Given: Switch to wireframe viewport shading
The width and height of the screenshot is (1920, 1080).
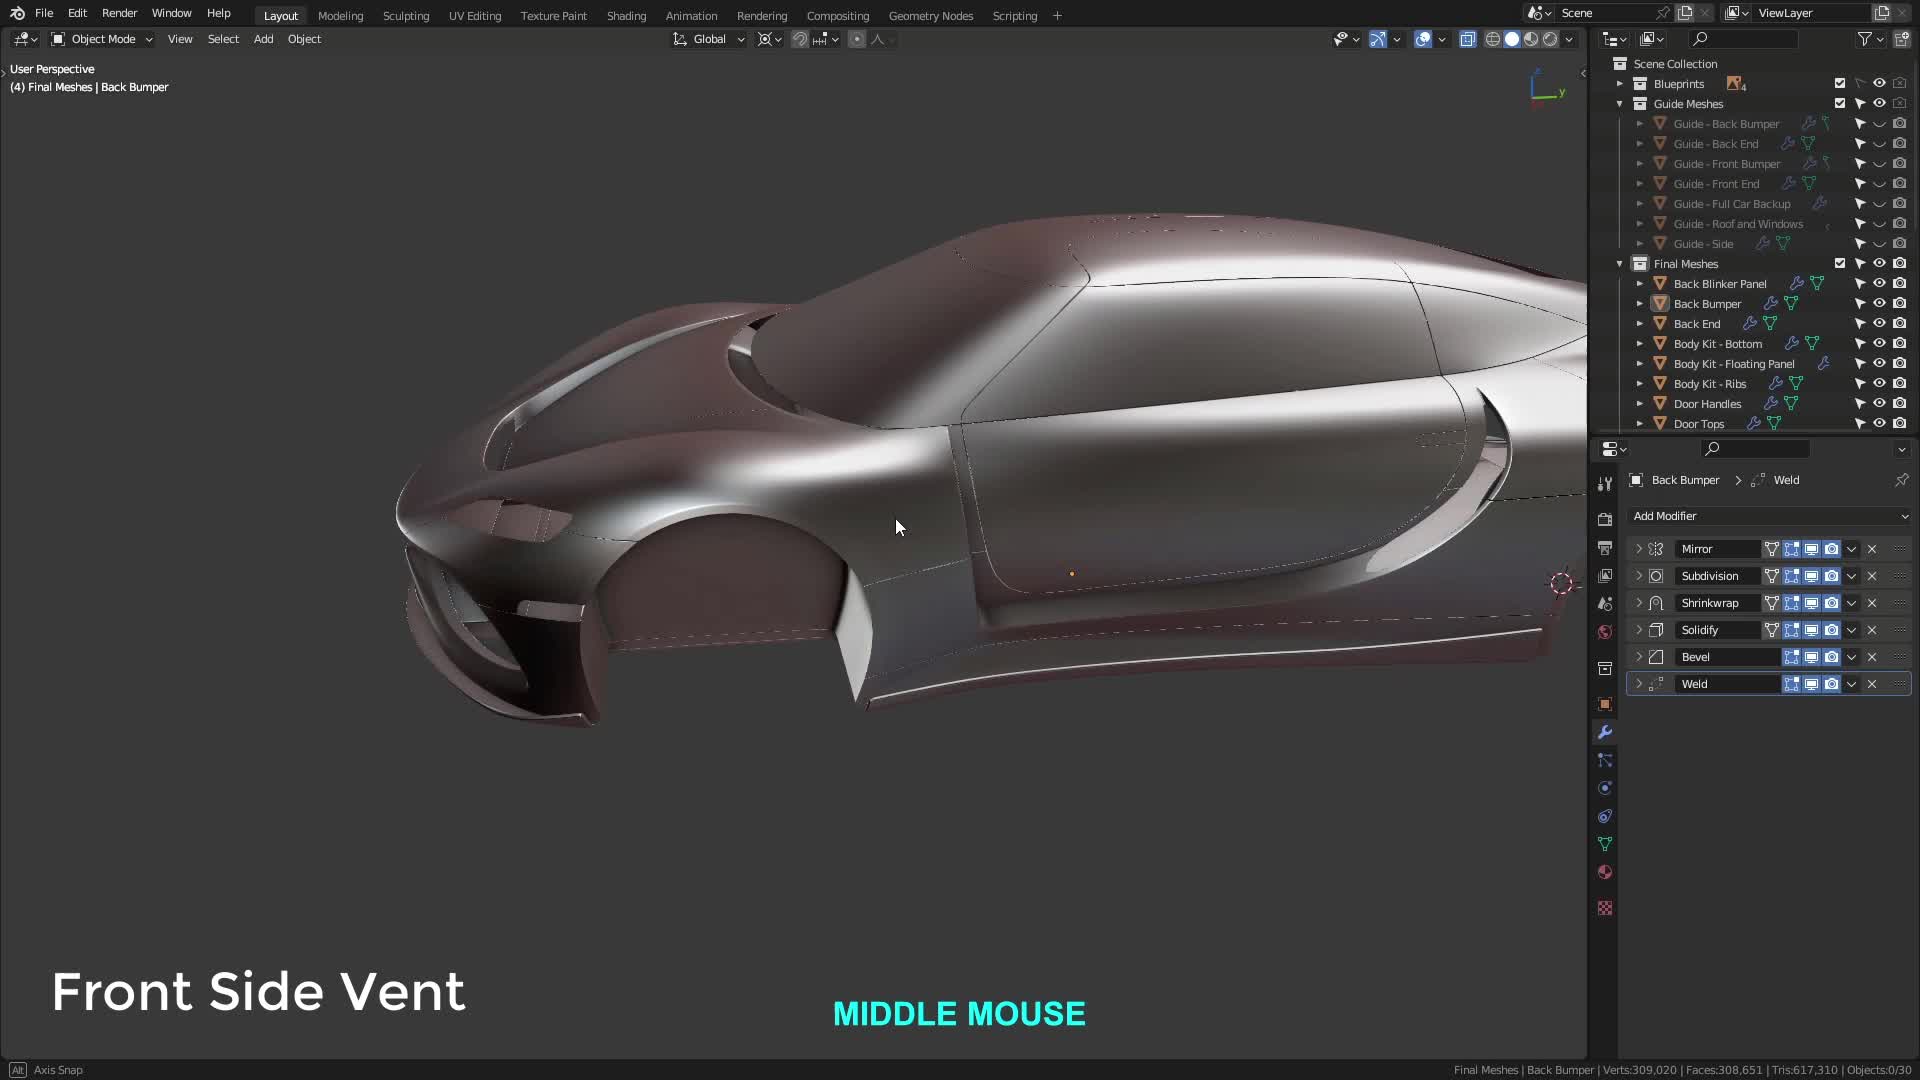Looking at the screenshot, I should click(x=1493, y=39).
